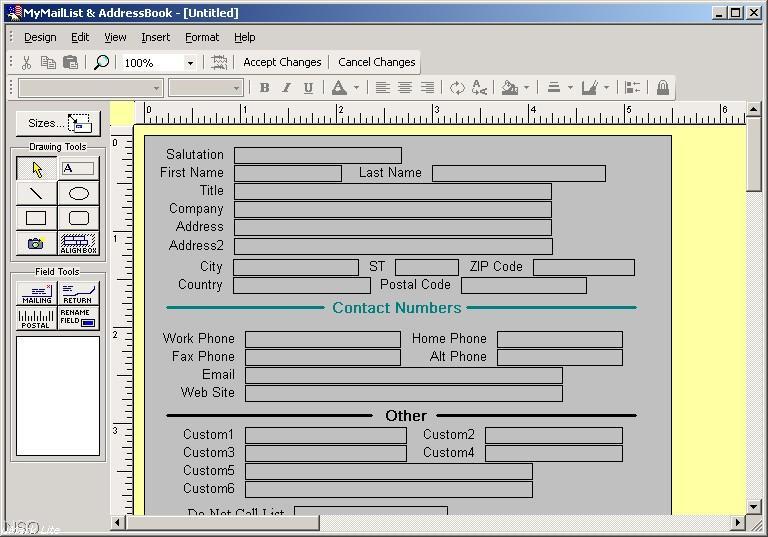Click the Paste clipboard icon

point(71,63)
